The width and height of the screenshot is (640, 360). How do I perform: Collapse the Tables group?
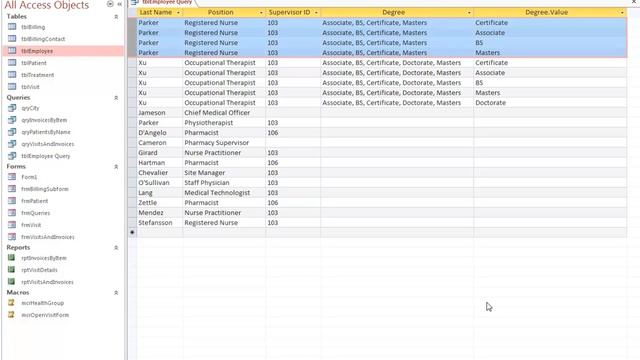pyautogui.click(x=116, y=17)
